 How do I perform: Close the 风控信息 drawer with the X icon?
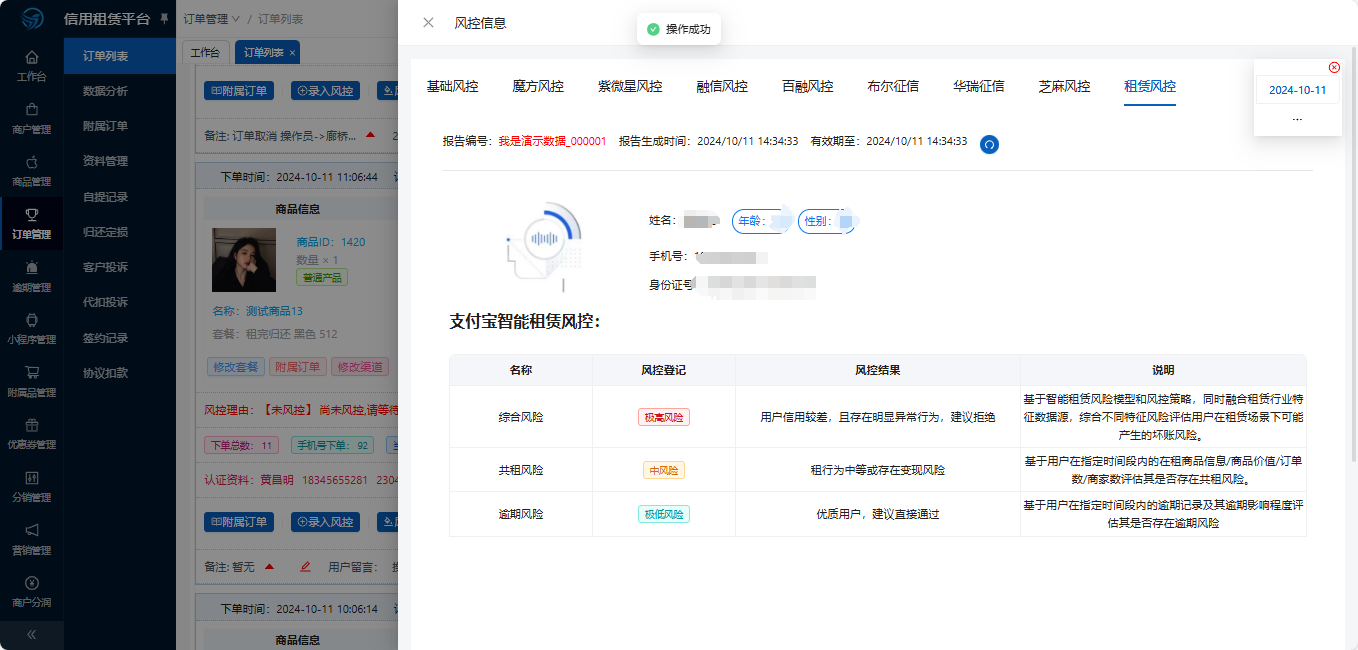(x=428, y=23)
